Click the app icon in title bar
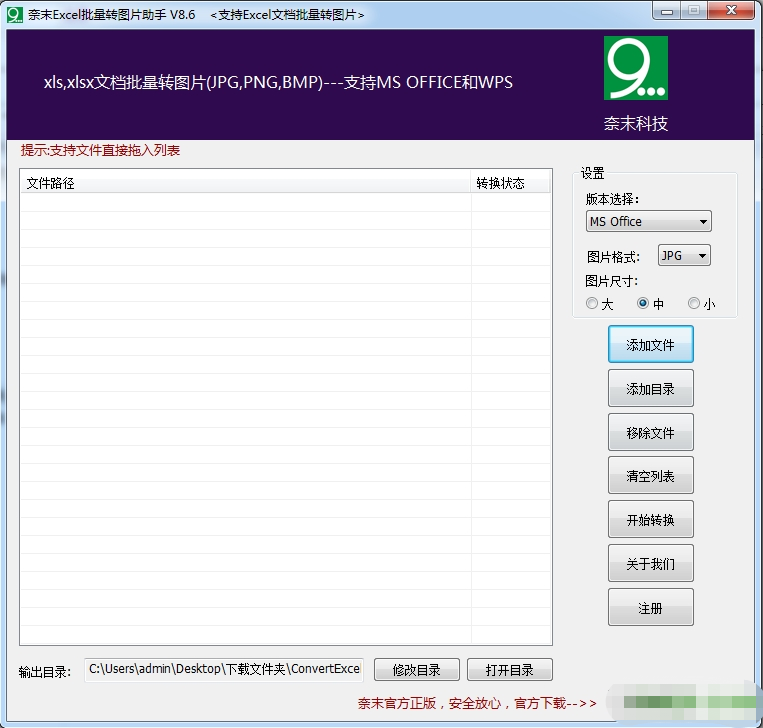This screenshot has width=763, height=728. pos(14,14)
